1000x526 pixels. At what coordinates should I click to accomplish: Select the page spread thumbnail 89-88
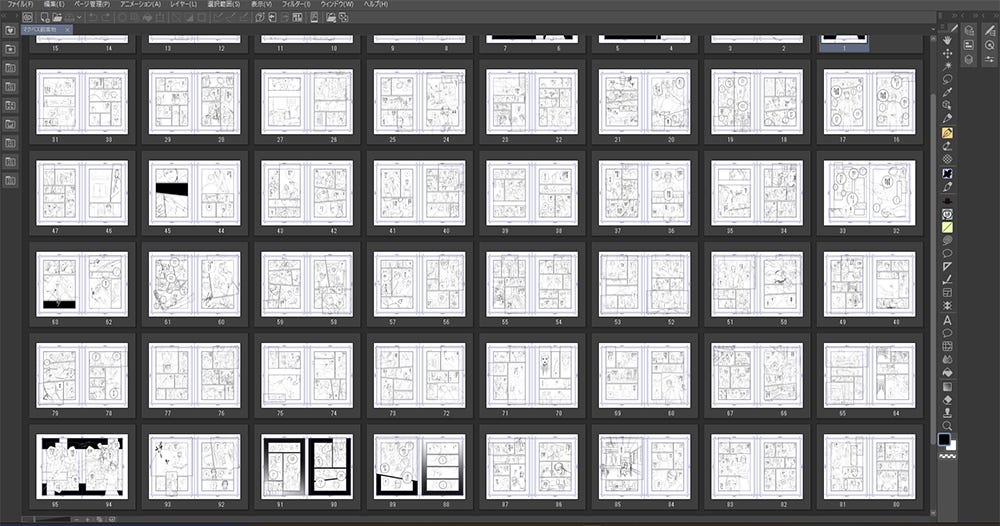420,467
